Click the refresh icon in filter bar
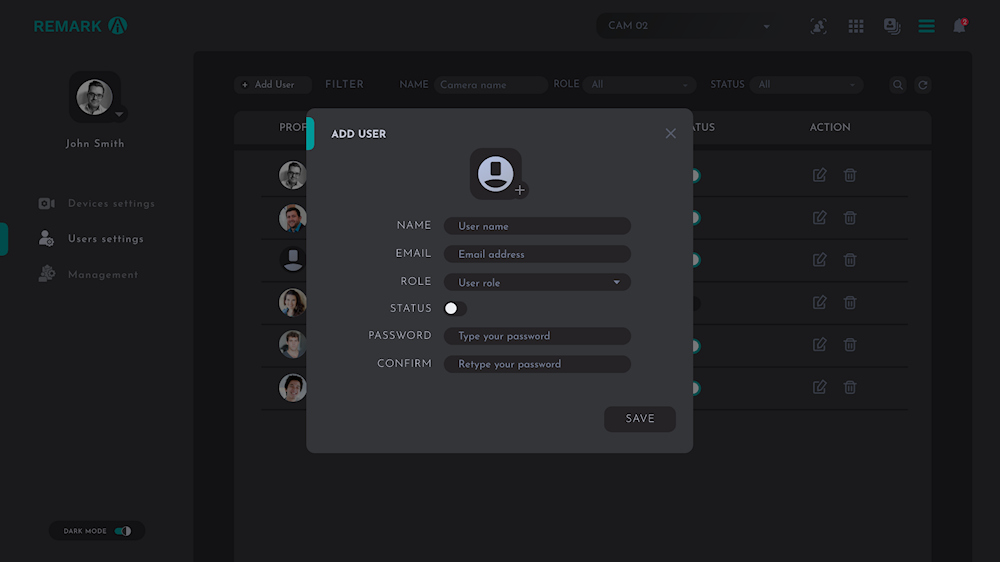The height and width of the screenshot is (562, 1000). pos(923,85)
